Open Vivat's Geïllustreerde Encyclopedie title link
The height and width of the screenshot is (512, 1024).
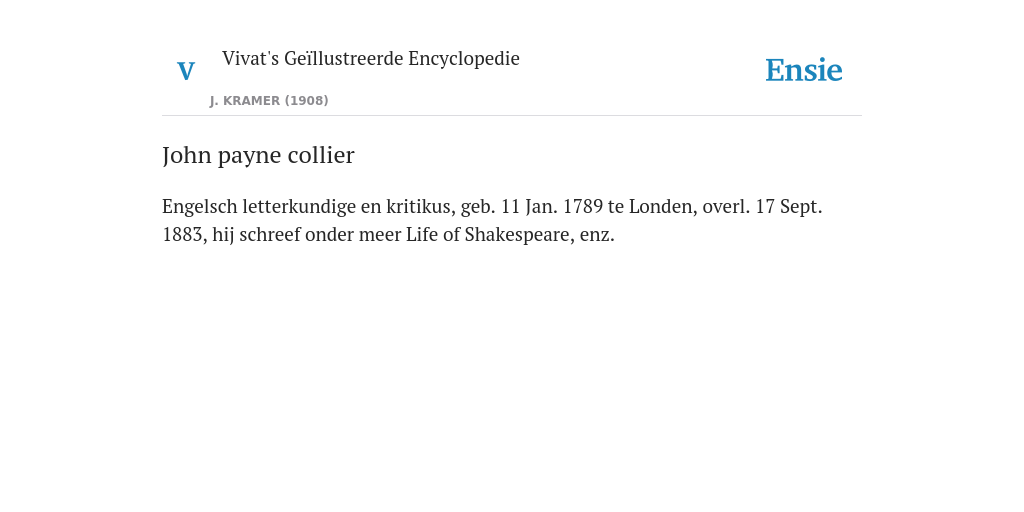point(370,58)
